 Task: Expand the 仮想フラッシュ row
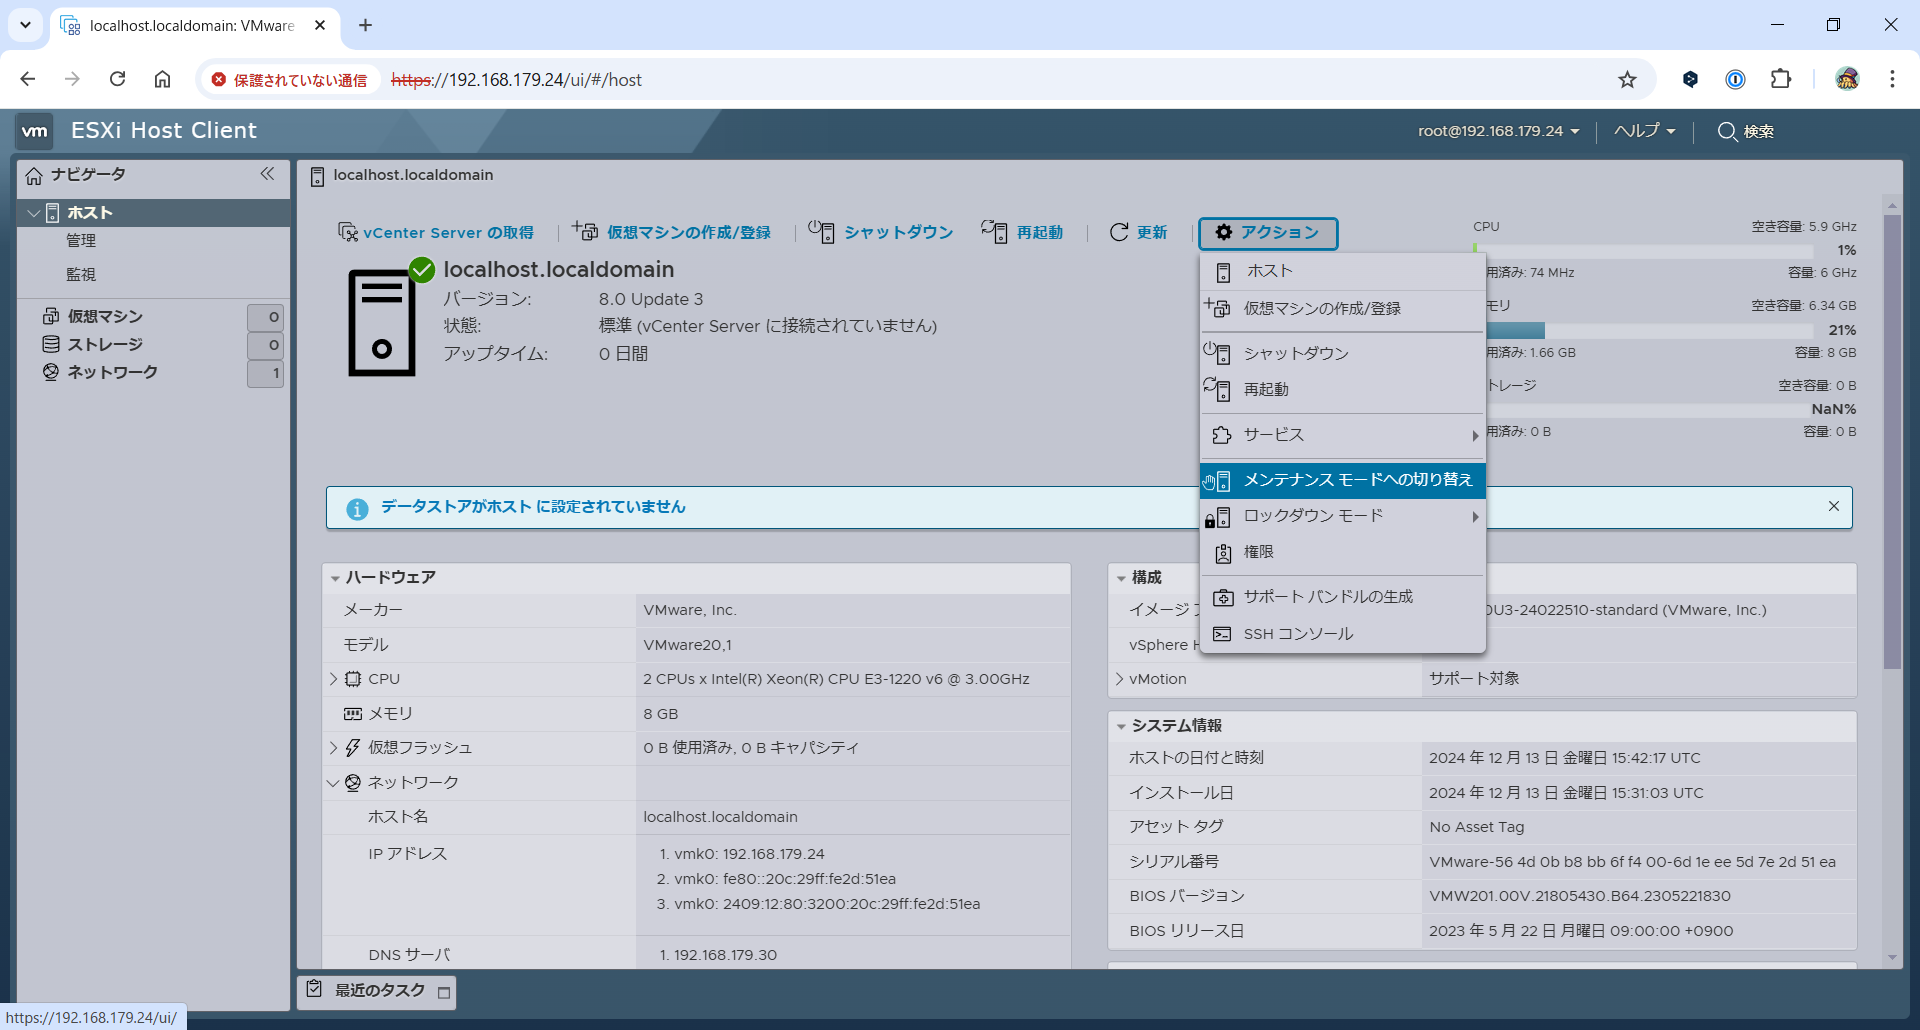point(334,748)
